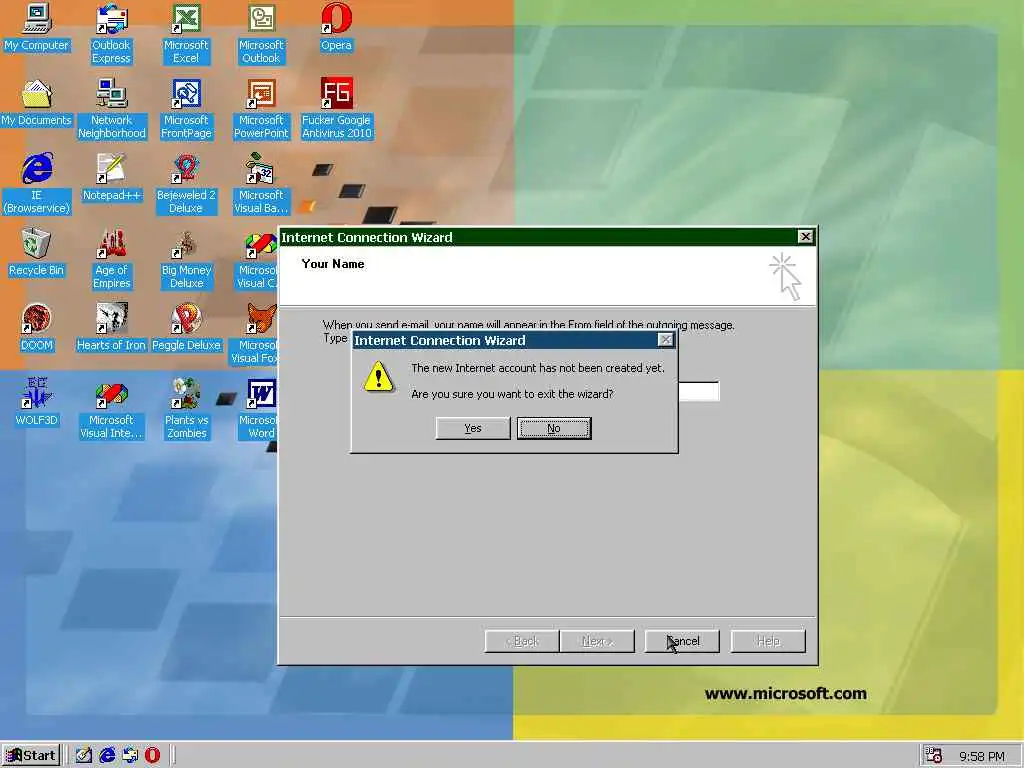Open Microsoft Outlook desktop shortcut
Image resolution: width=1024 pixels, height=768 pixels.
coord(261,33)
